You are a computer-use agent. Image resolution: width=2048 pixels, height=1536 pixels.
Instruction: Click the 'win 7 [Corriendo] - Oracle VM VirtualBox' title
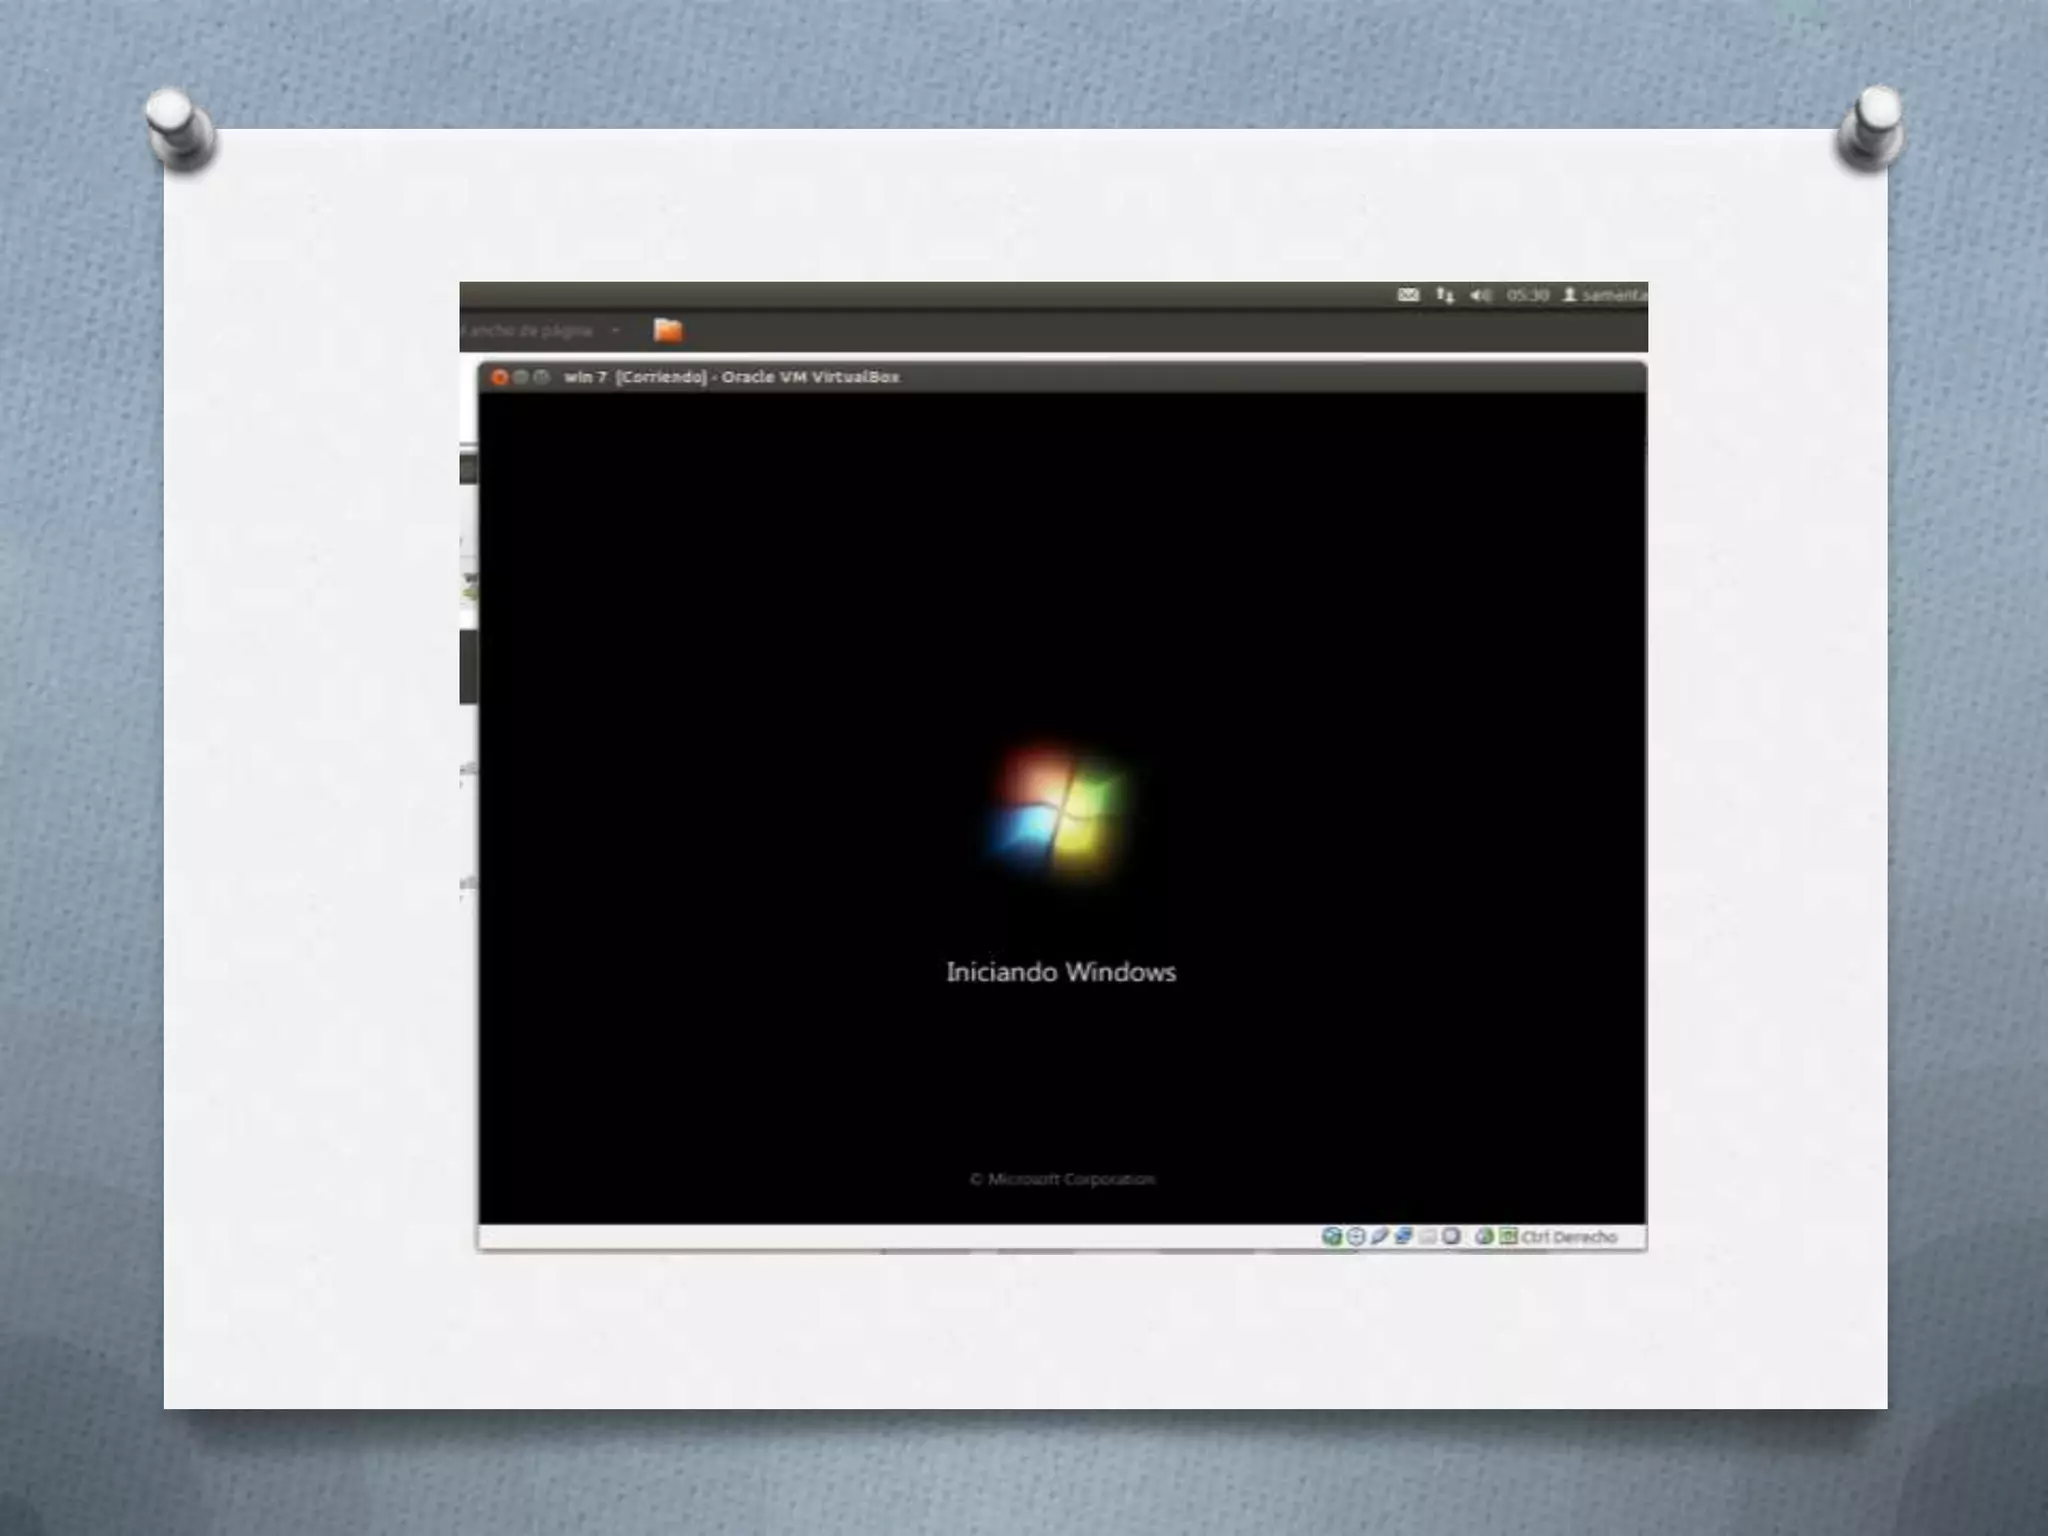[732, 377]
